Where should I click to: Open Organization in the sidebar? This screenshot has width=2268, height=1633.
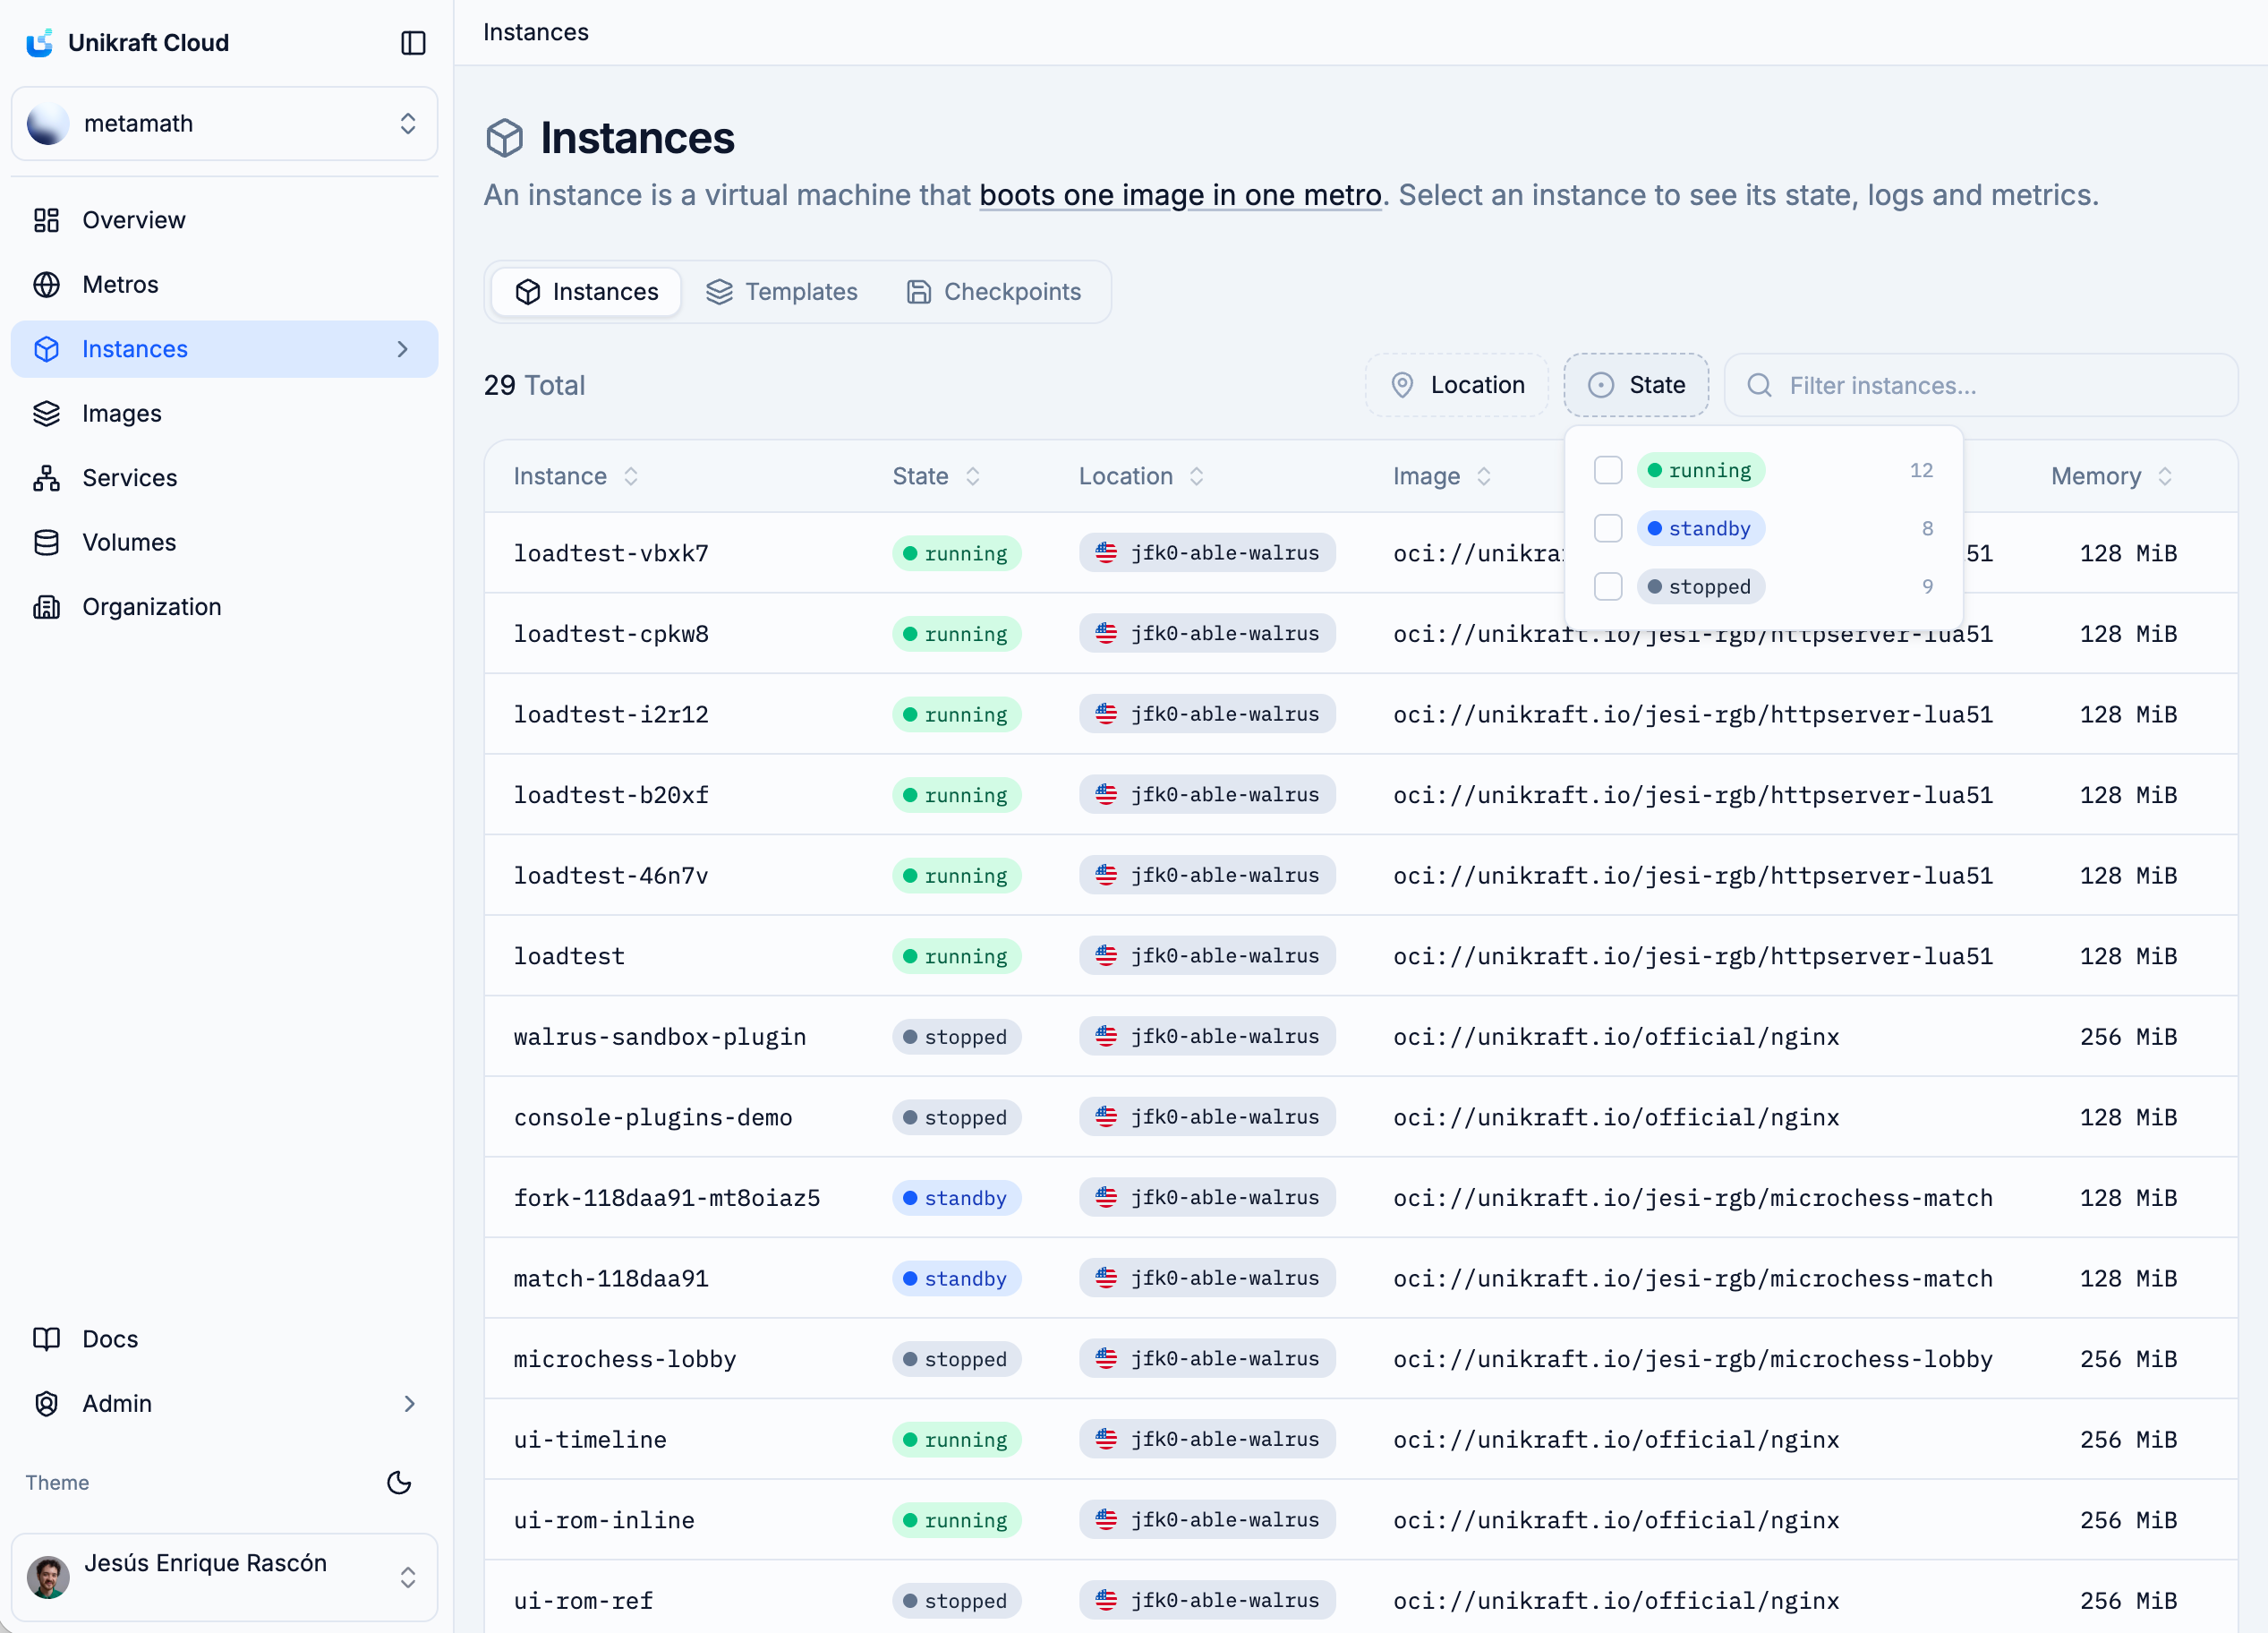[224, 607]
